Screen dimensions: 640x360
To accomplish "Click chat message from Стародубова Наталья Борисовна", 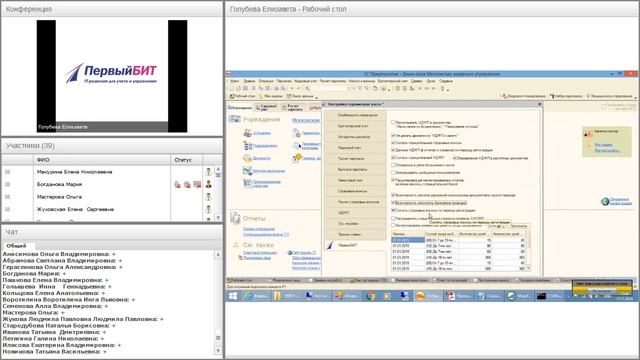I will tap(59, 326).
